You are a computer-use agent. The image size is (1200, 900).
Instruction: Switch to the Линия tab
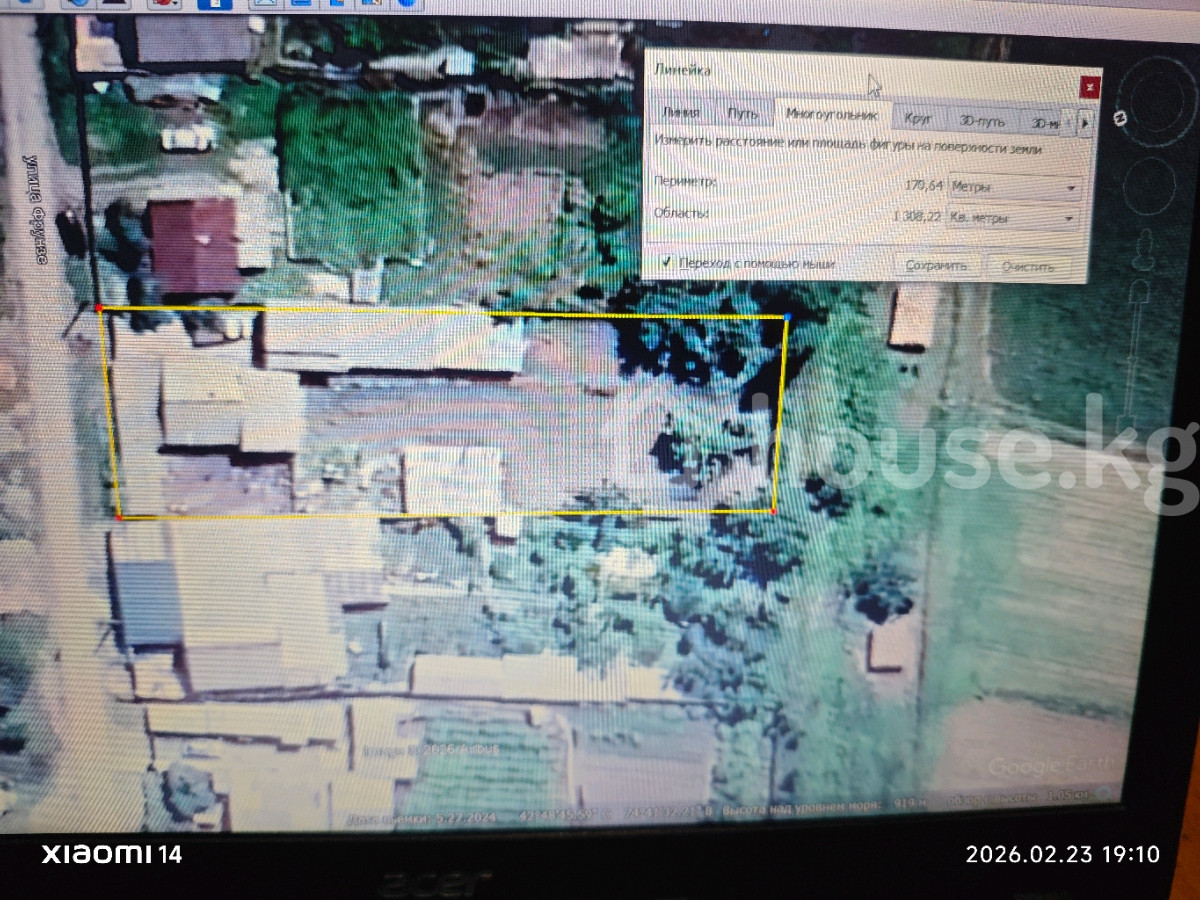680,113
